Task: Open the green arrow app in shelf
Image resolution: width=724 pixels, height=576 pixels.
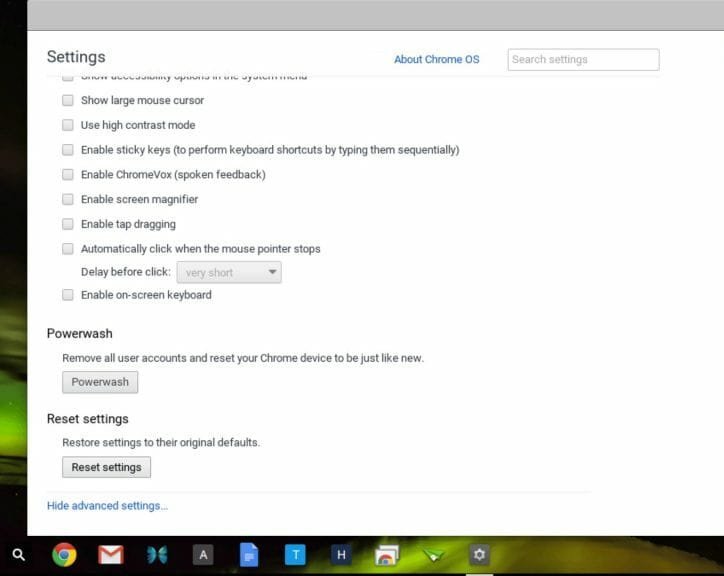Action: [433, 555]
